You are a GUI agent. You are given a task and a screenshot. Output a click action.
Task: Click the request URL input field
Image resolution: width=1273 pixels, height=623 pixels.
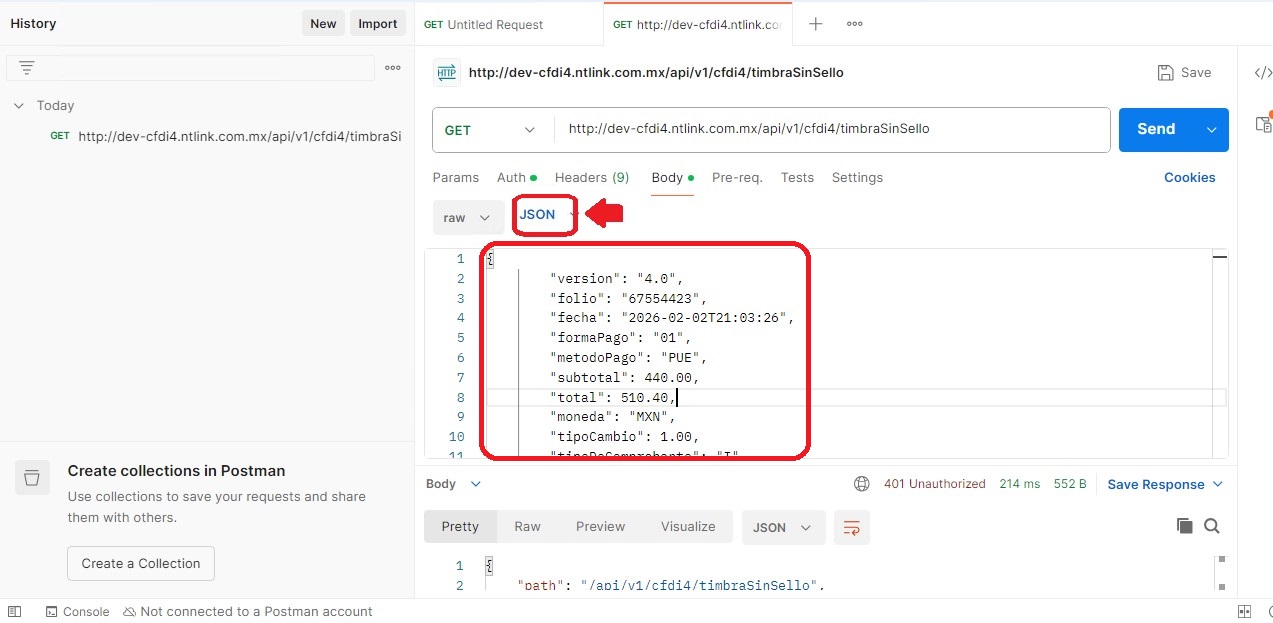[x=832, y=130]
